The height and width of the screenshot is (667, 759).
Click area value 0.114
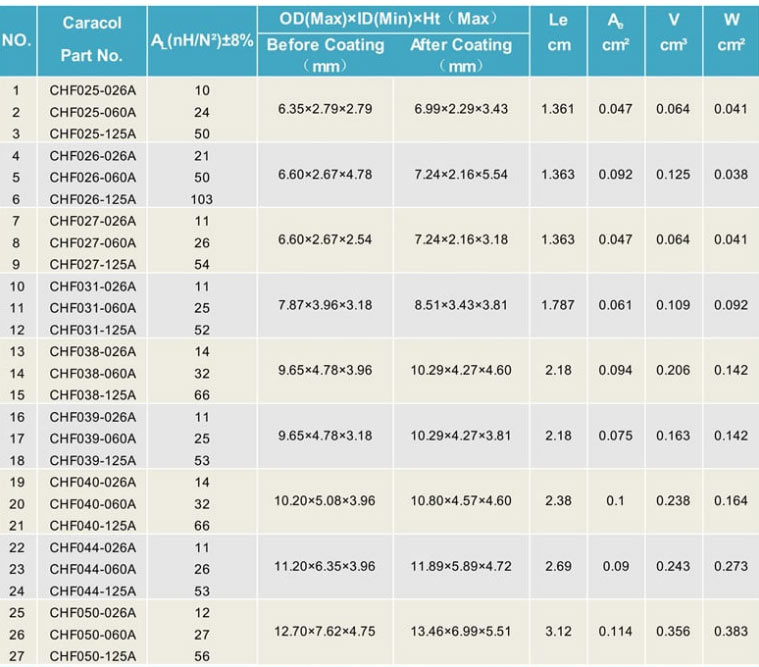[x=615, y=632]
